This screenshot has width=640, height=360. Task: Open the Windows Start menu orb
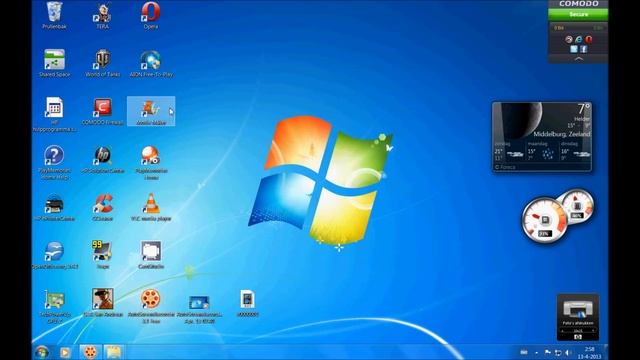42,352
